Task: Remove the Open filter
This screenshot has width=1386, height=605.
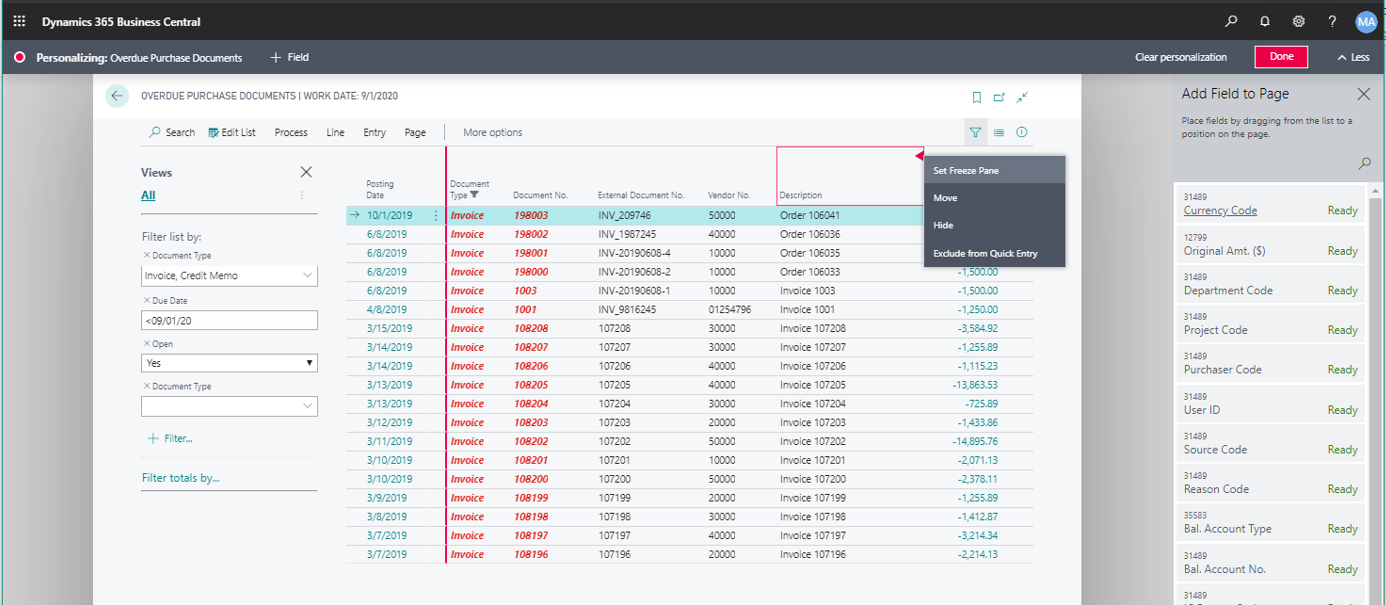Action: (147, 344)
